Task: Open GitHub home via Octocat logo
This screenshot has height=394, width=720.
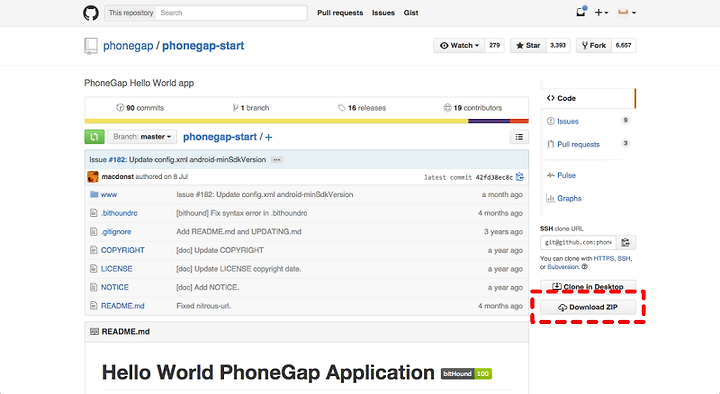Action: pos(90,13)
